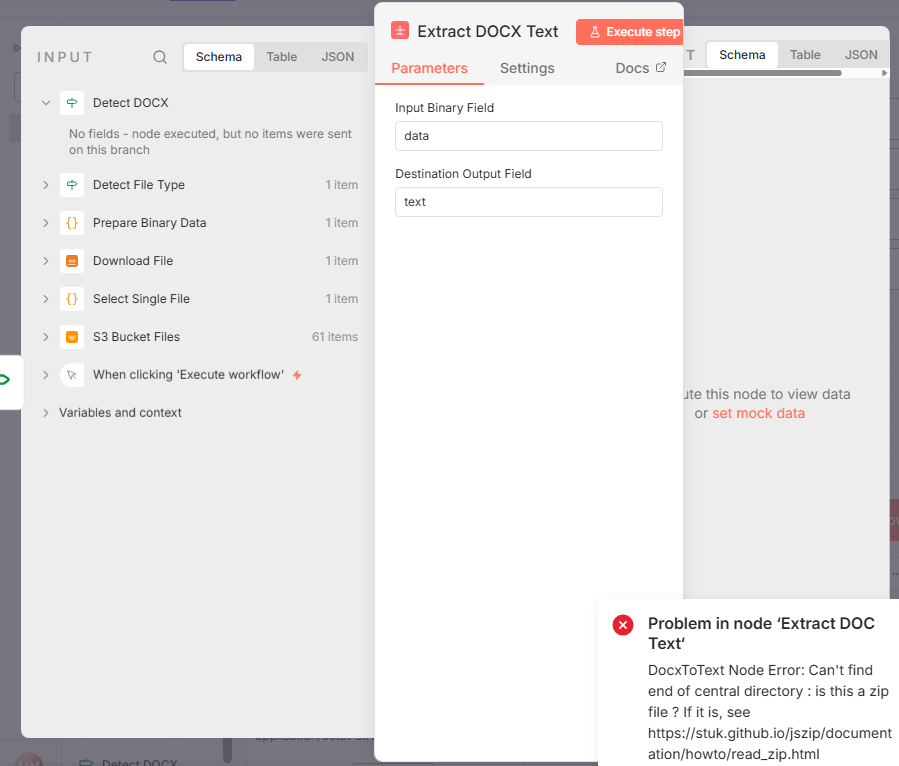Image resolution: width=899 pixels, height=766 pixels.
Task: Click the Execute step button
Action: tap(630, 32)
